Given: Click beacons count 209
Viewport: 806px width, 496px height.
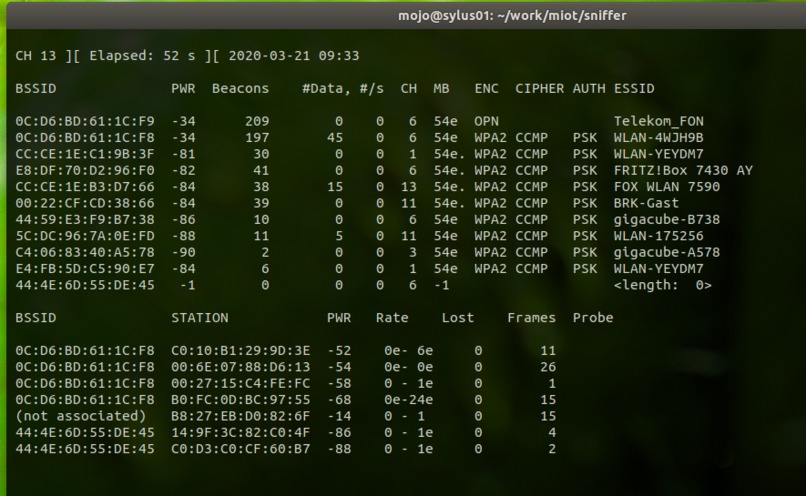Looking at the screenshot, I should (257, 121).
